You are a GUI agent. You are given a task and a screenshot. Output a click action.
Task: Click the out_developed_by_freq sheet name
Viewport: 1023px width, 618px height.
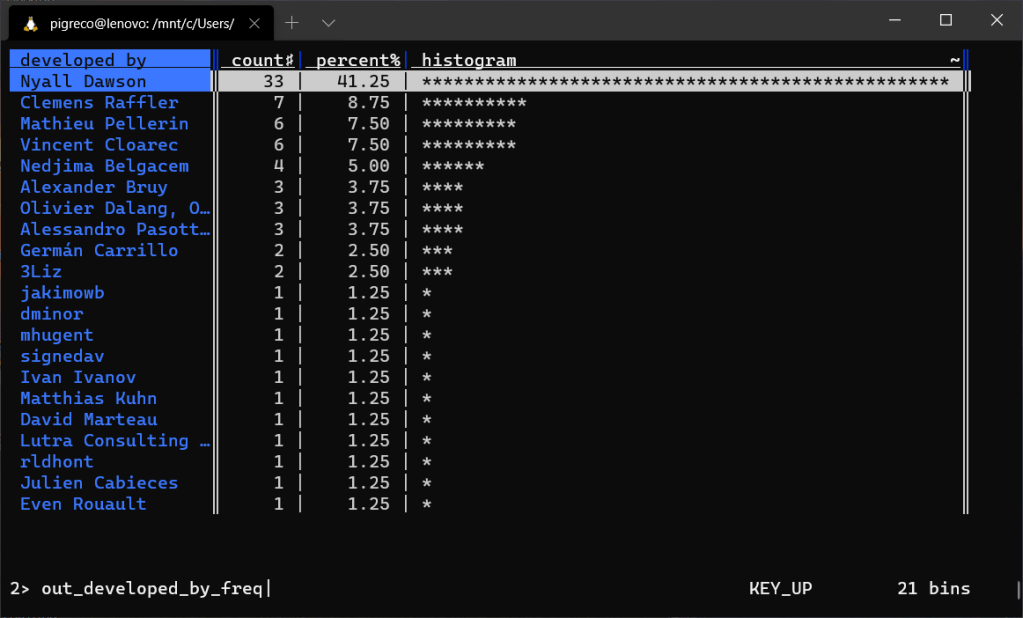click(x=151, y=588)
